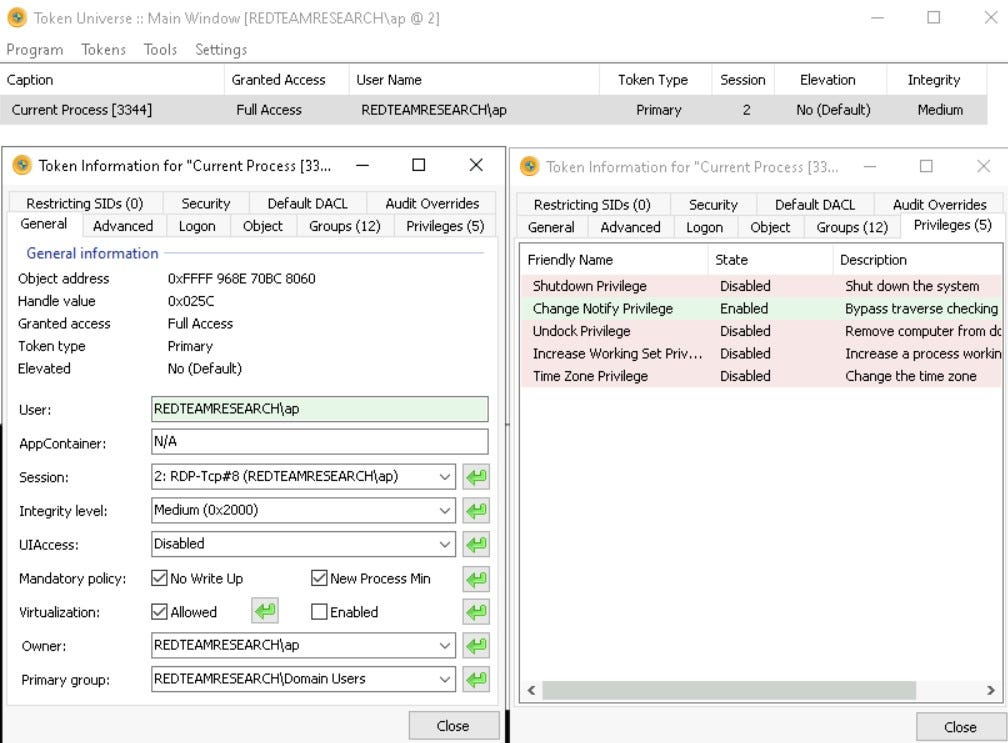Viewport: 1008px width, 743px height.
Task: Apply the Session change with its green arrow
Action: (476, 477)
